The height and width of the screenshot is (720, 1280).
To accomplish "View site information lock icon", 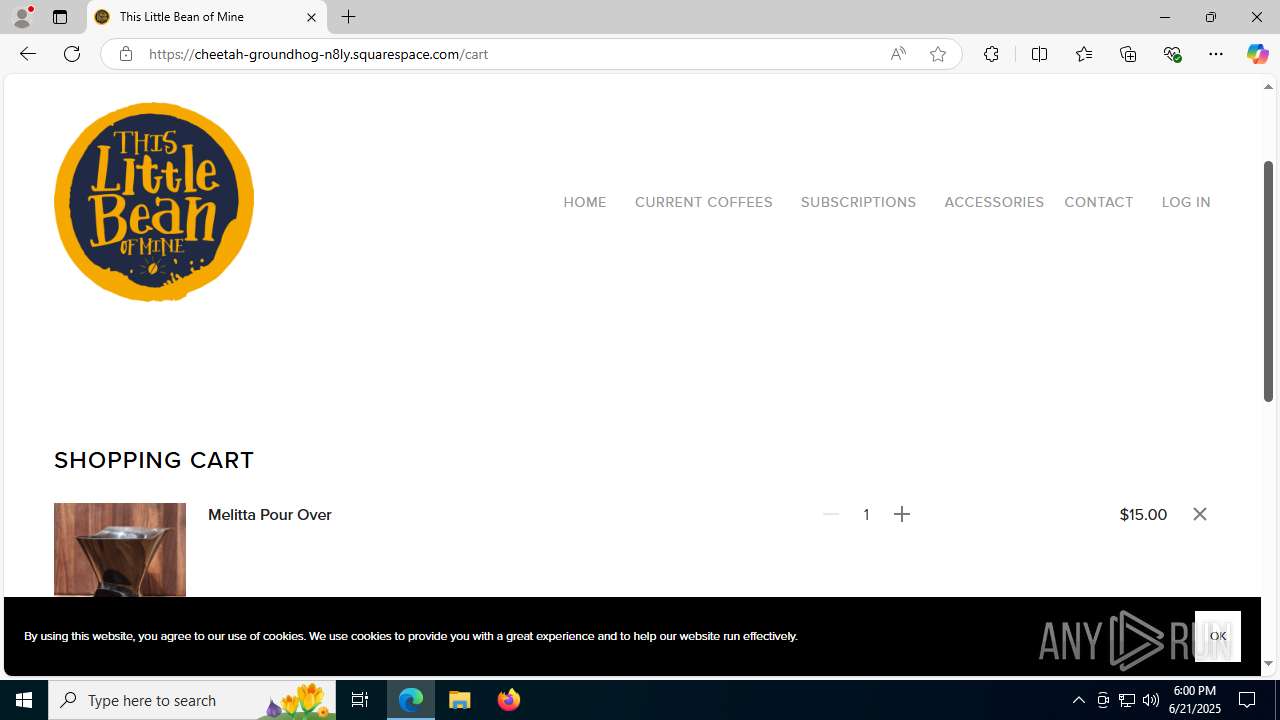I will click(125, 54).
